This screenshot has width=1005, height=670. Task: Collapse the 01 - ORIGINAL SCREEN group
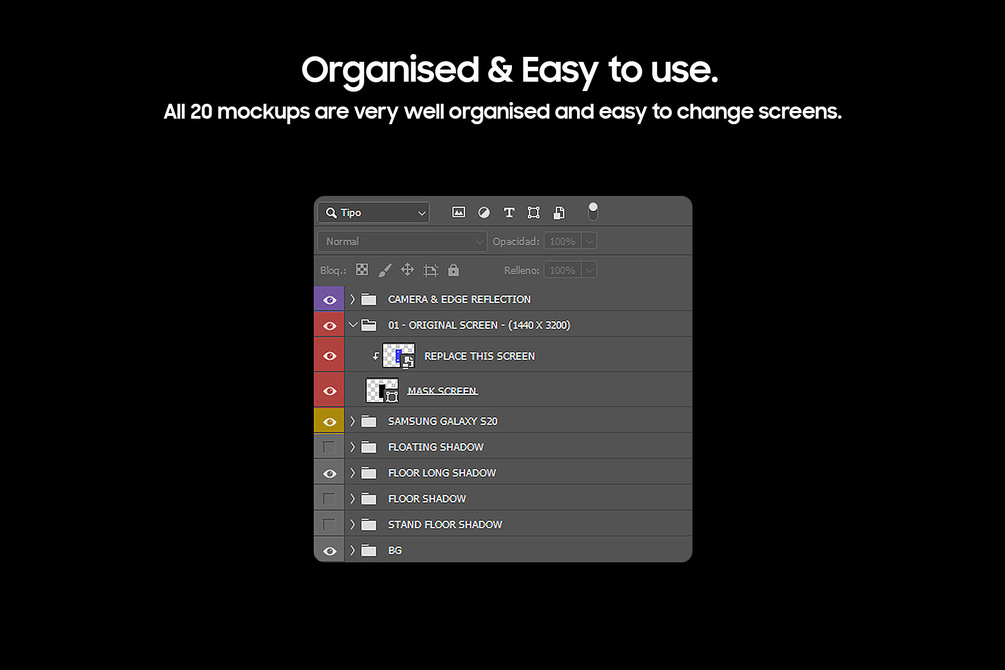(353, 325)
